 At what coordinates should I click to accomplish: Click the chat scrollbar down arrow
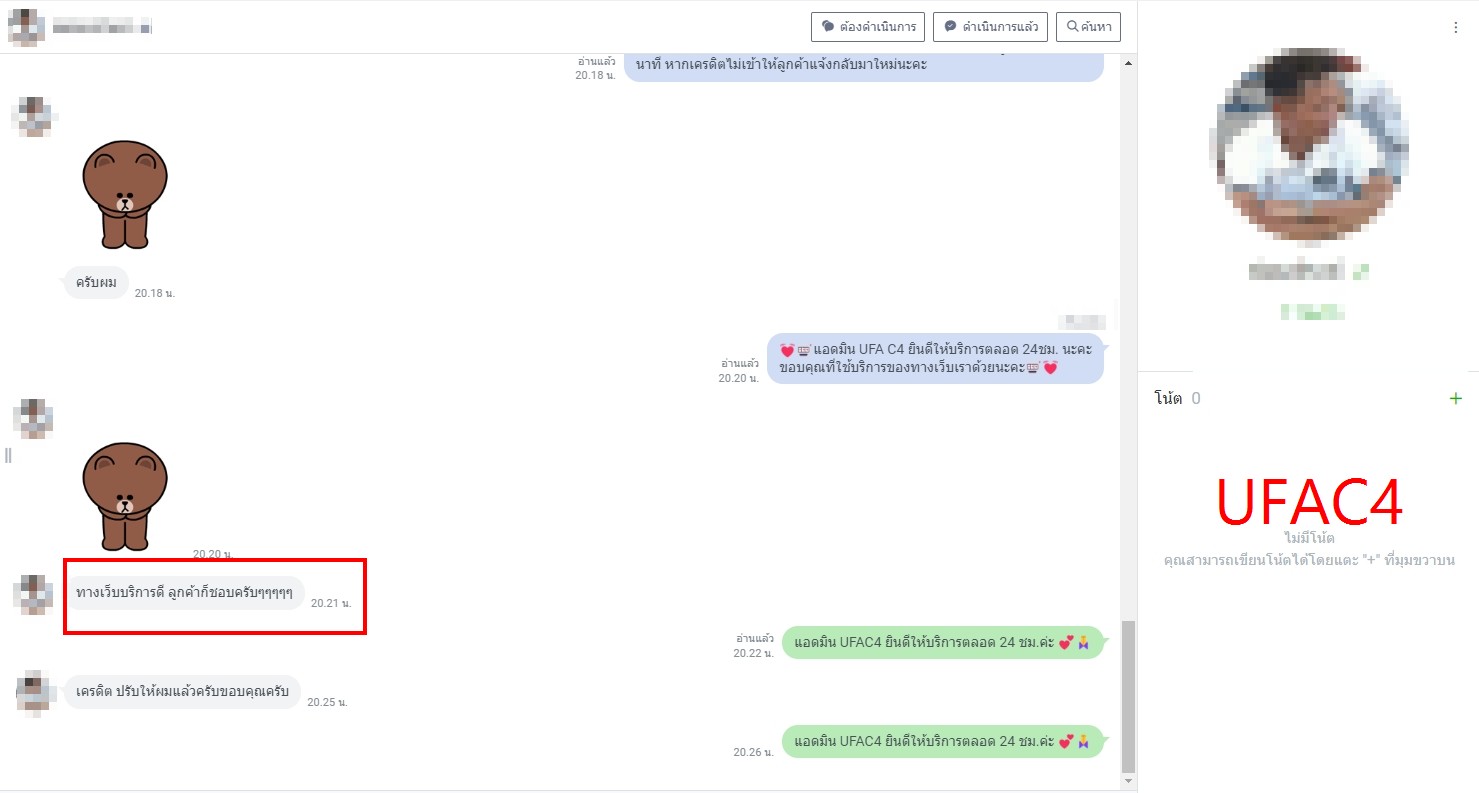tap(1129, 780)
